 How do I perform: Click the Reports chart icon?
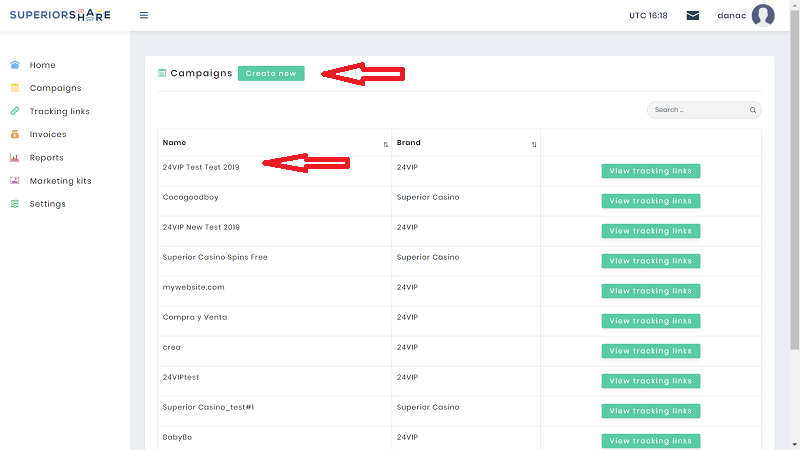point(15,158)
